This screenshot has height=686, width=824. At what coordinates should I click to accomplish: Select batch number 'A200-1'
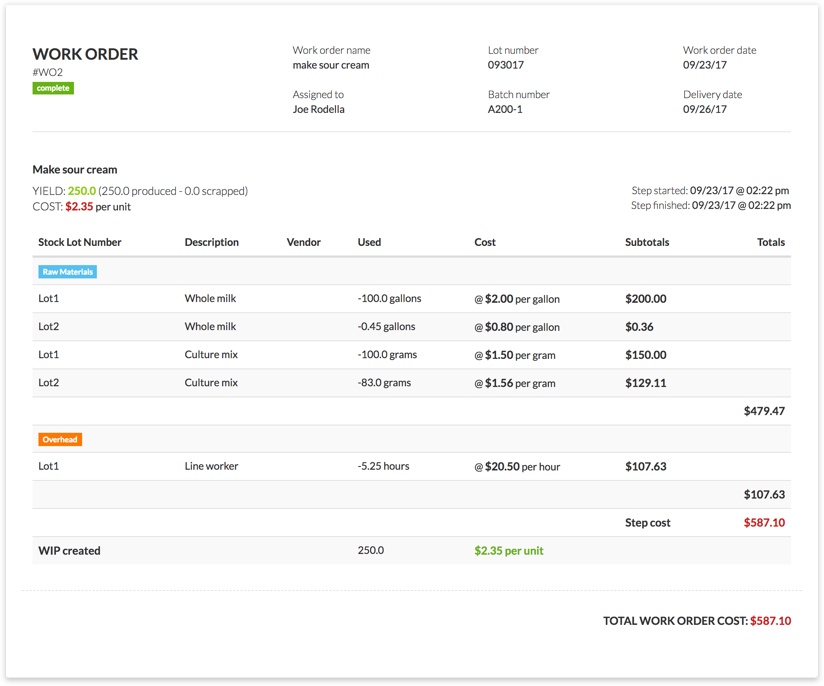(505, 109)
